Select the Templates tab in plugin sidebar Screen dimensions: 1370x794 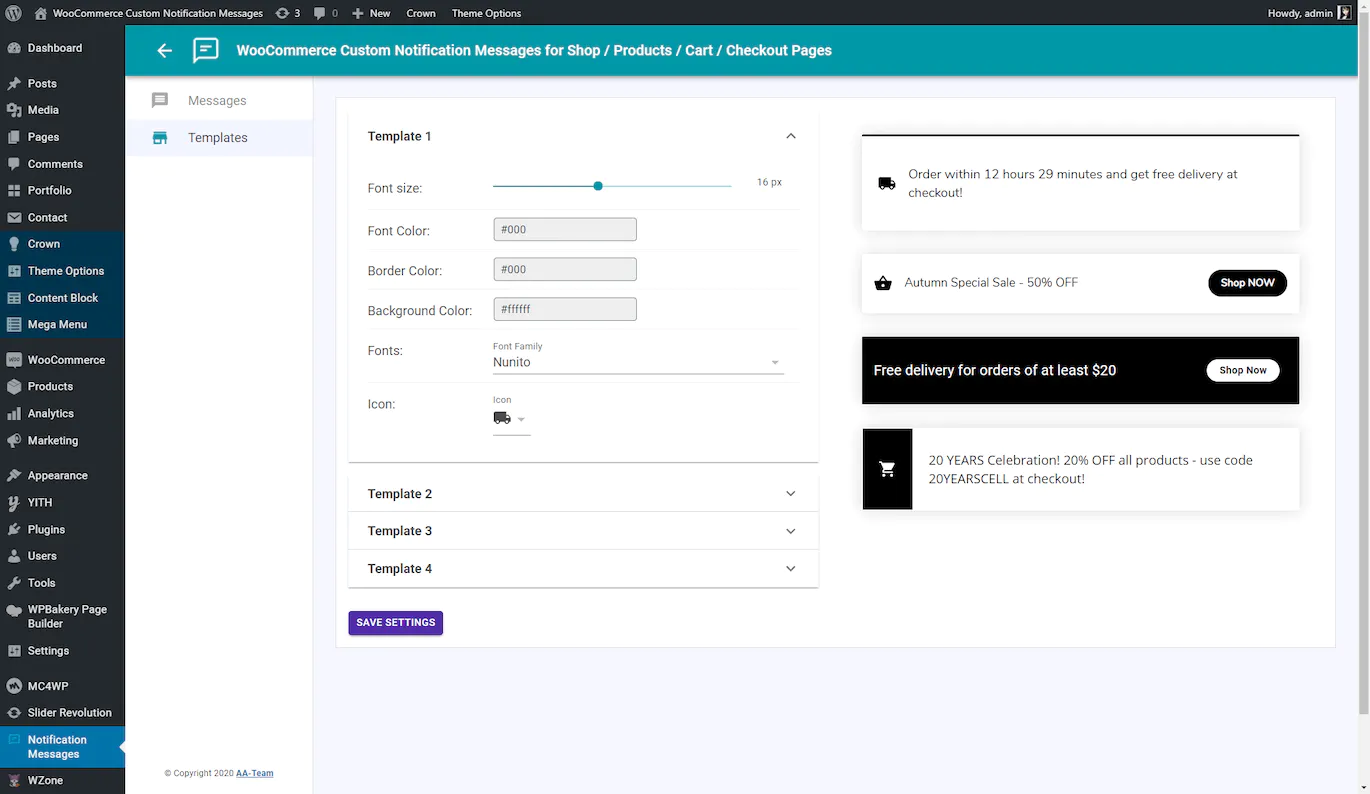pyautogui.click(x=219, y=138)
